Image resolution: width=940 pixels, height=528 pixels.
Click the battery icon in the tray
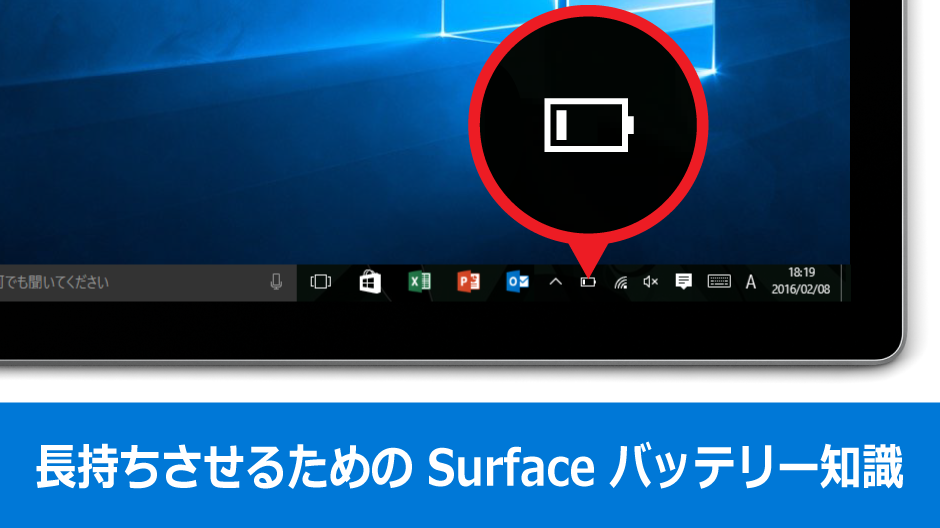pos(588,282)
